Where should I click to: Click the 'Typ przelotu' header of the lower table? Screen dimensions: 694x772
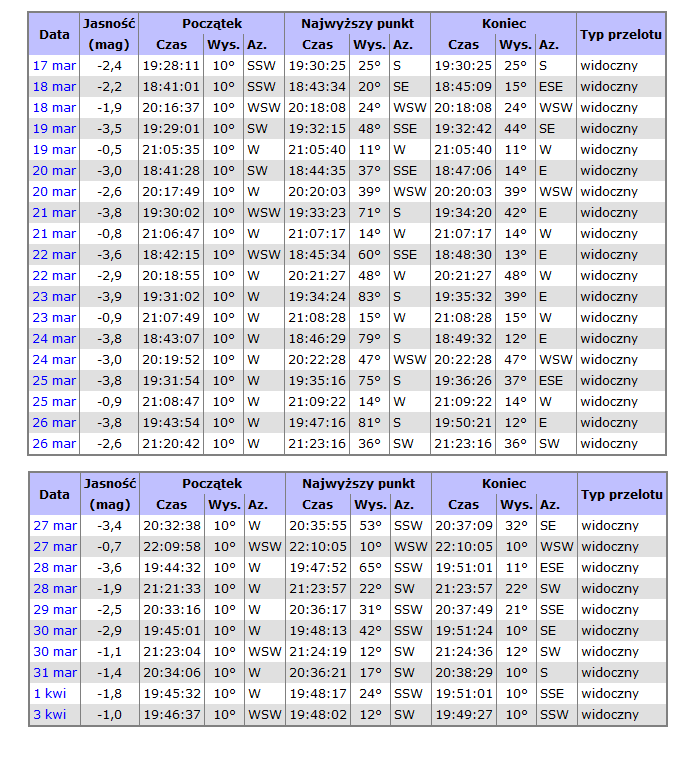pos(622,494)
